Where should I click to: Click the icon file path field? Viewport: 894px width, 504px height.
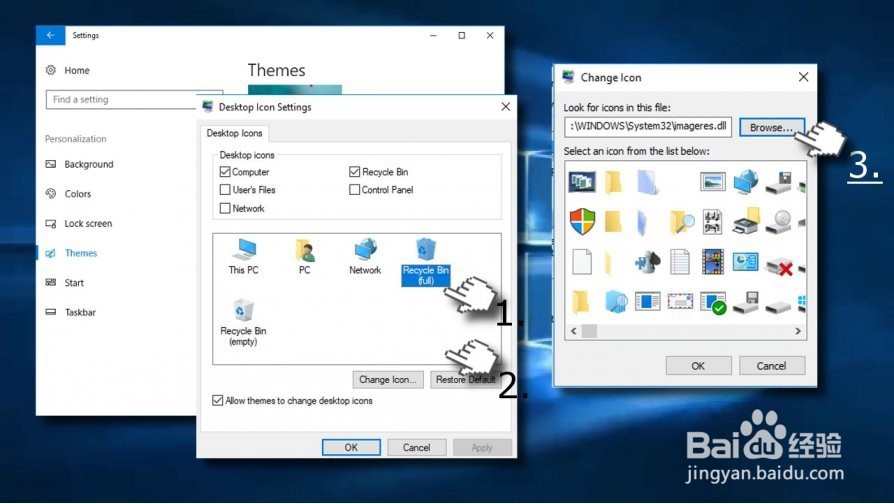pyautogui.click(x=648, y=127)
